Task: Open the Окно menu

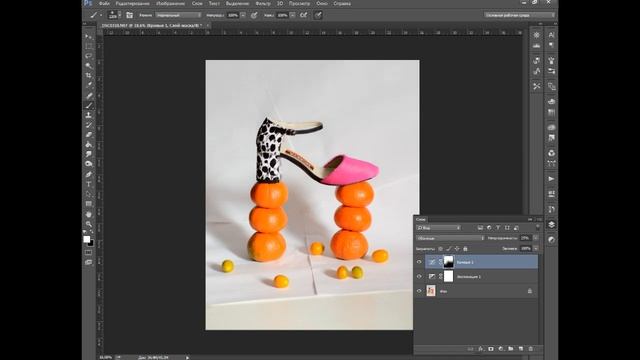Action: pos(322,3)
